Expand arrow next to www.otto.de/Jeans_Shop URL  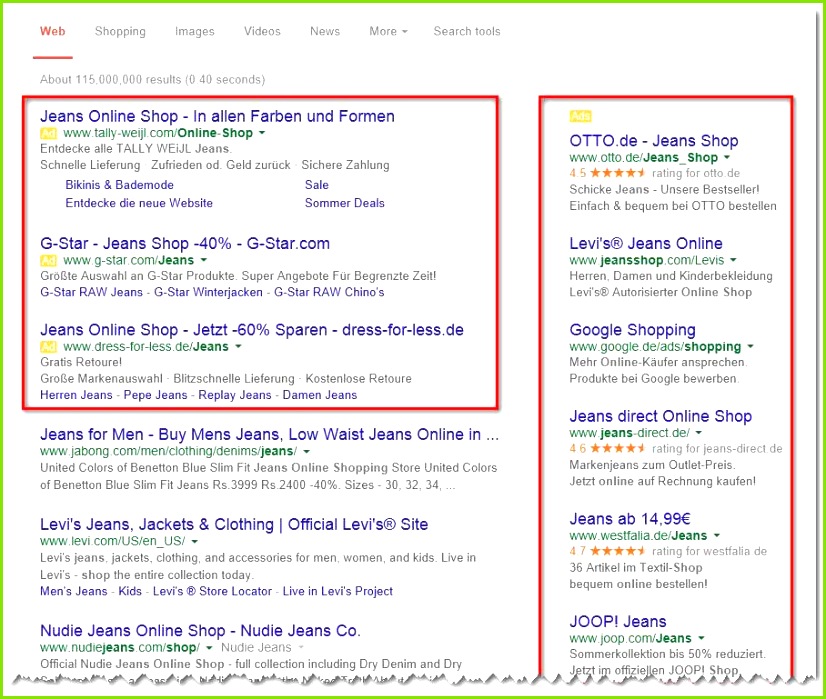tap(727, 158)
